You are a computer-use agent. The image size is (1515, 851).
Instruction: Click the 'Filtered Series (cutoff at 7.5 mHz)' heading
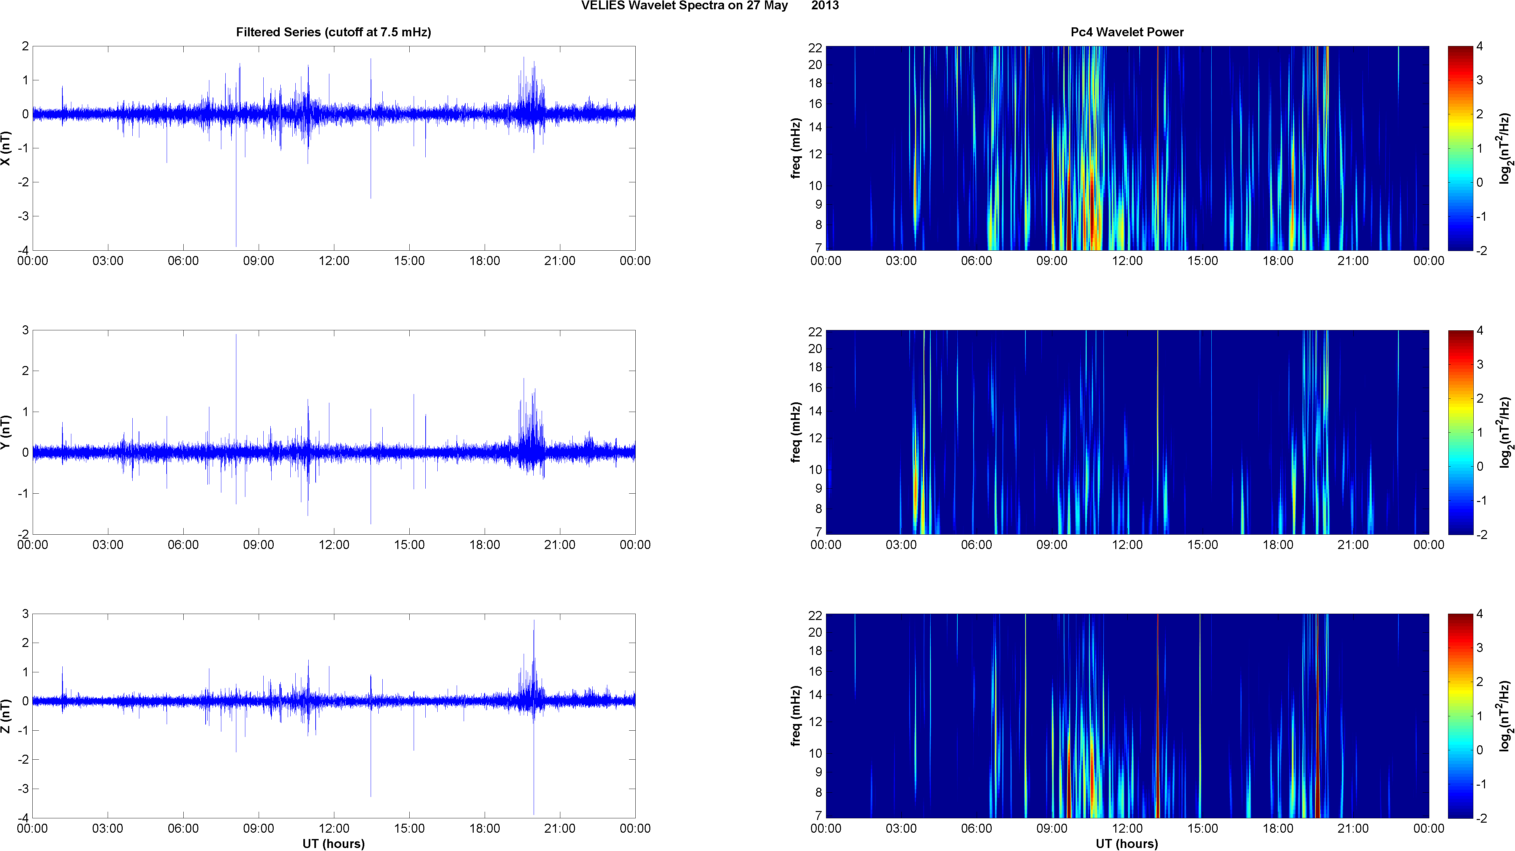pyautogui.click(x=333, y=32)
